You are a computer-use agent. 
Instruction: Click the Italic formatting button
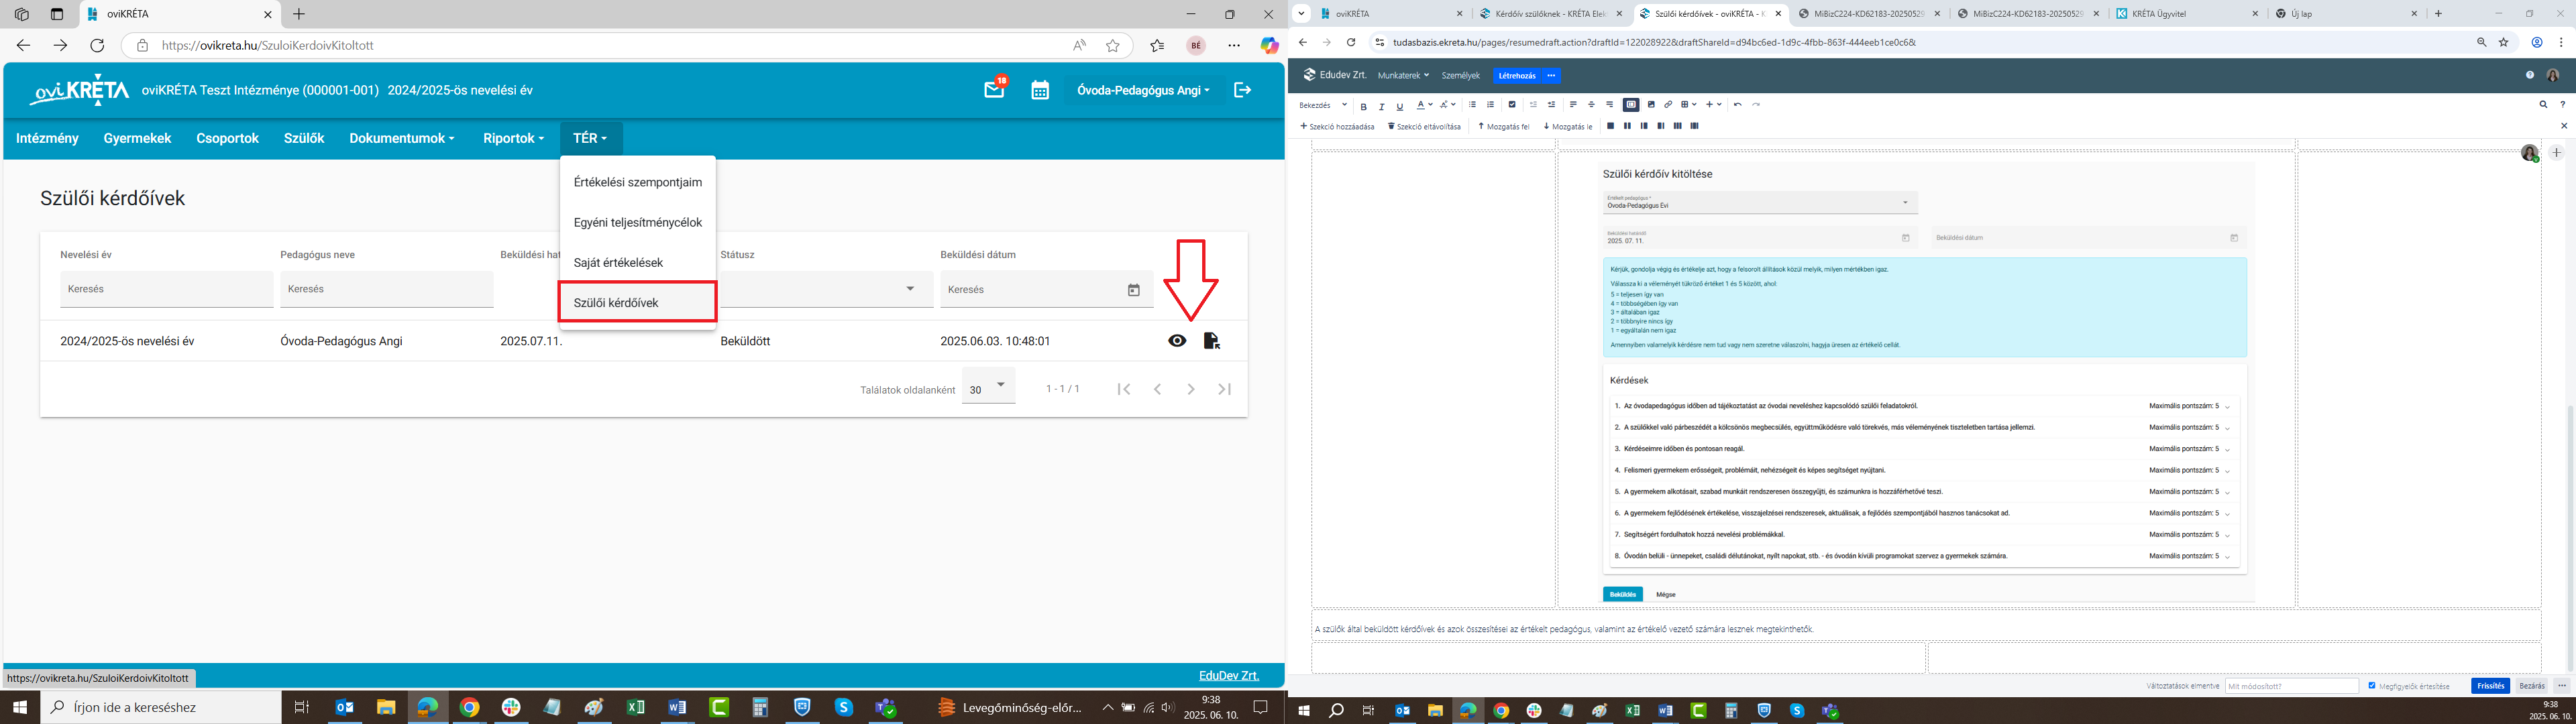pyautogui.click(x=1382, y=106)
